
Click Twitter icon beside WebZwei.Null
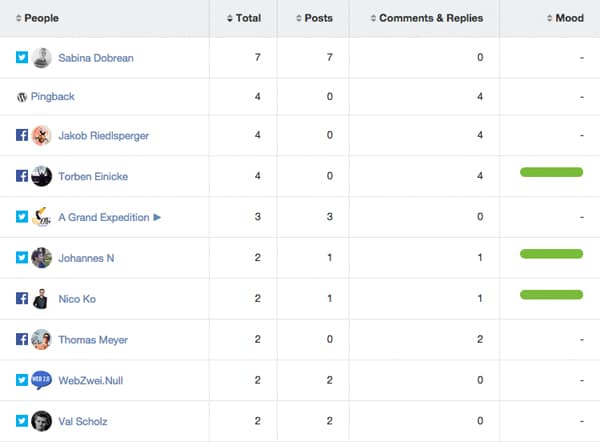coord(22,380)
